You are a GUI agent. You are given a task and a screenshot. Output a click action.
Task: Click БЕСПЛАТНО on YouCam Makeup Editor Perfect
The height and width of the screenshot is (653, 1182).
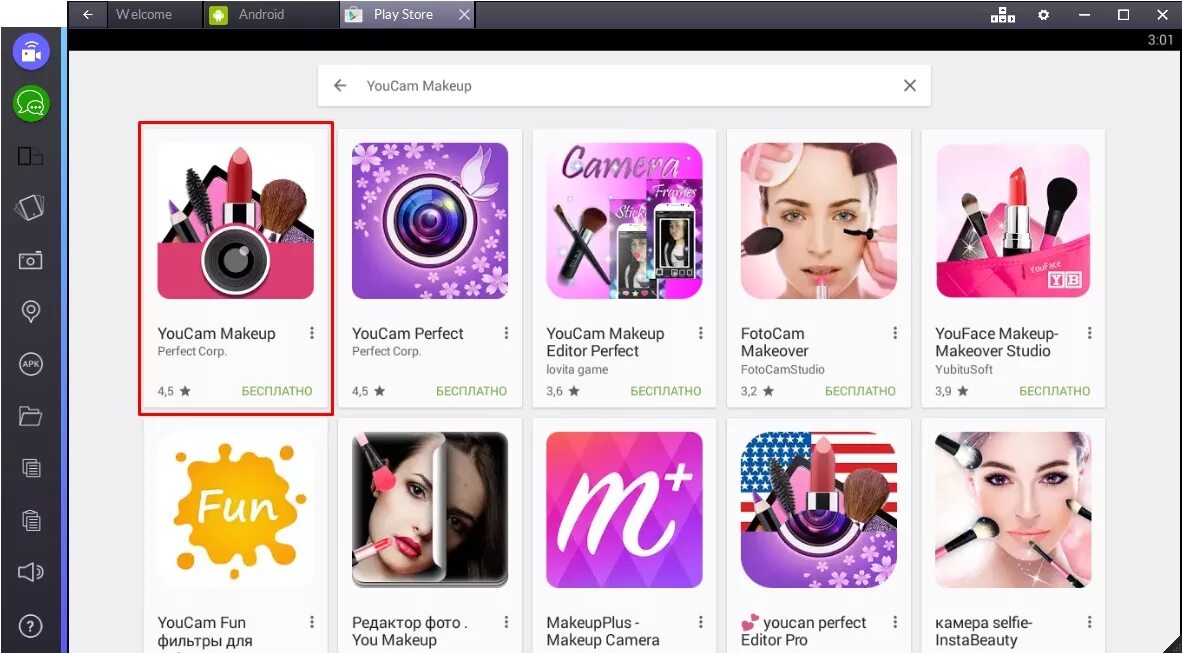click(x=666, y=391)
